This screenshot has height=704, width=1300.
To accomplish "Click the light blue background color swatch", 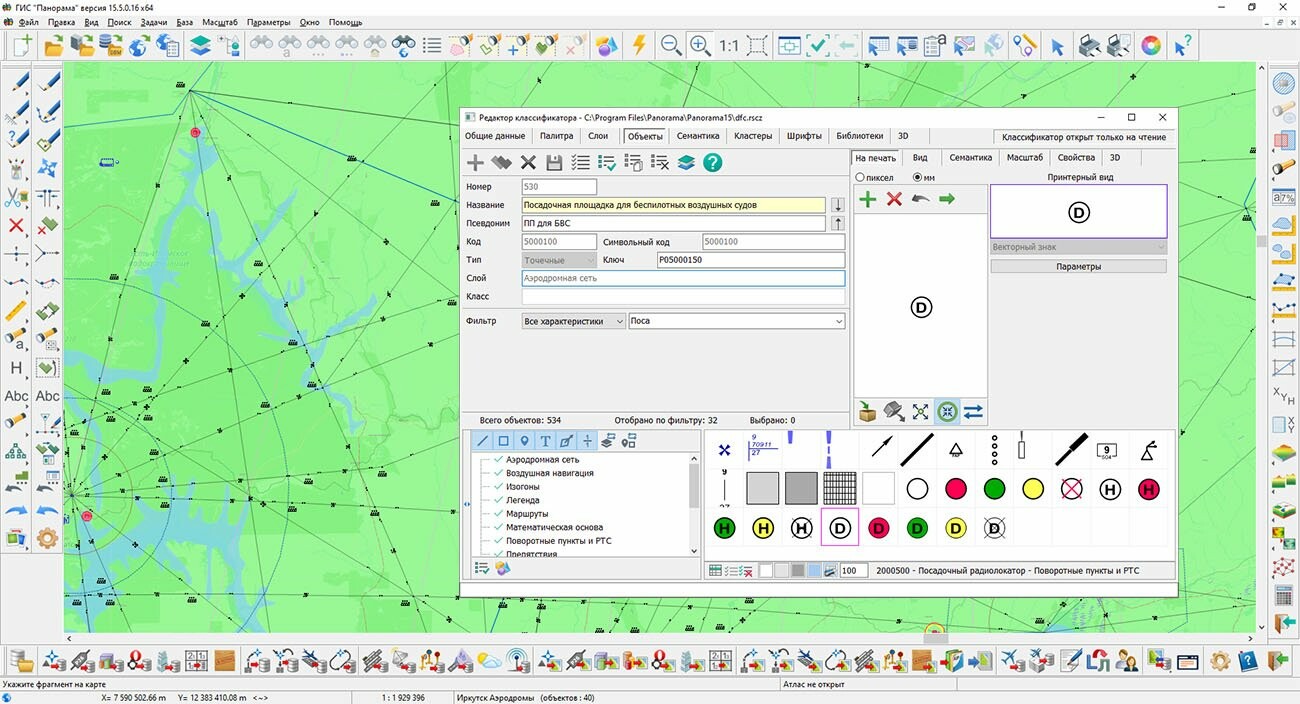I will point(814,571).
